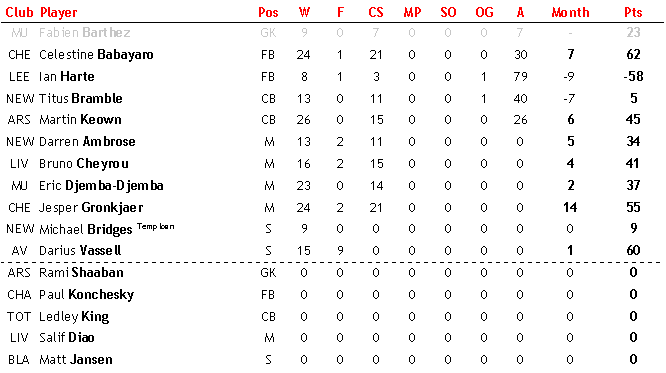The image size is (666, 373).
Task: Open Ian Harte player entry
Action: tap(67, 76)
